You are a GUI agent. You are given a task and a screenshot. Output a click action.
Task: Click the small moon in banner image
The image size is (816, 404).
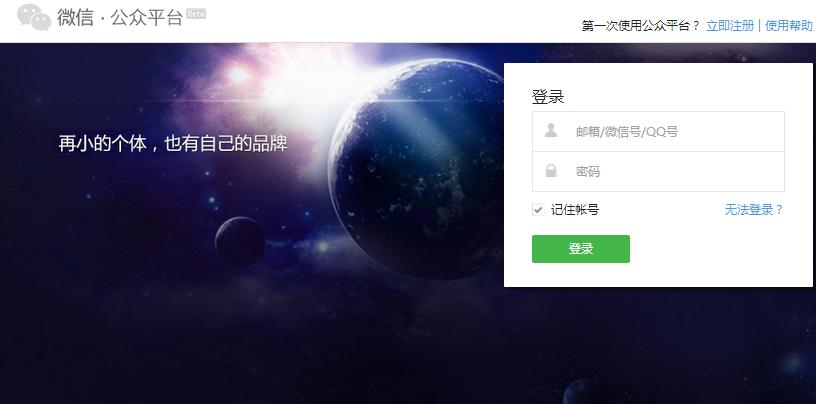[x=240, y=242]
